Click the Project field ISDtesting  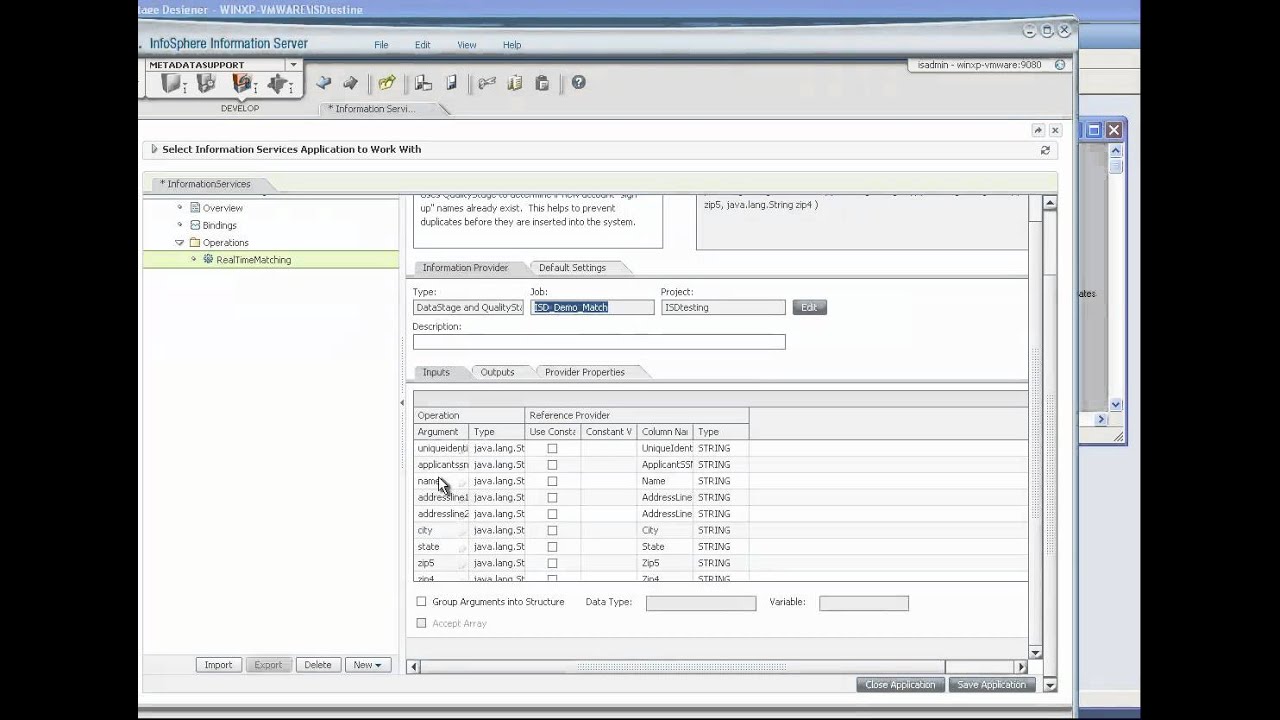[x=723, y=307]
